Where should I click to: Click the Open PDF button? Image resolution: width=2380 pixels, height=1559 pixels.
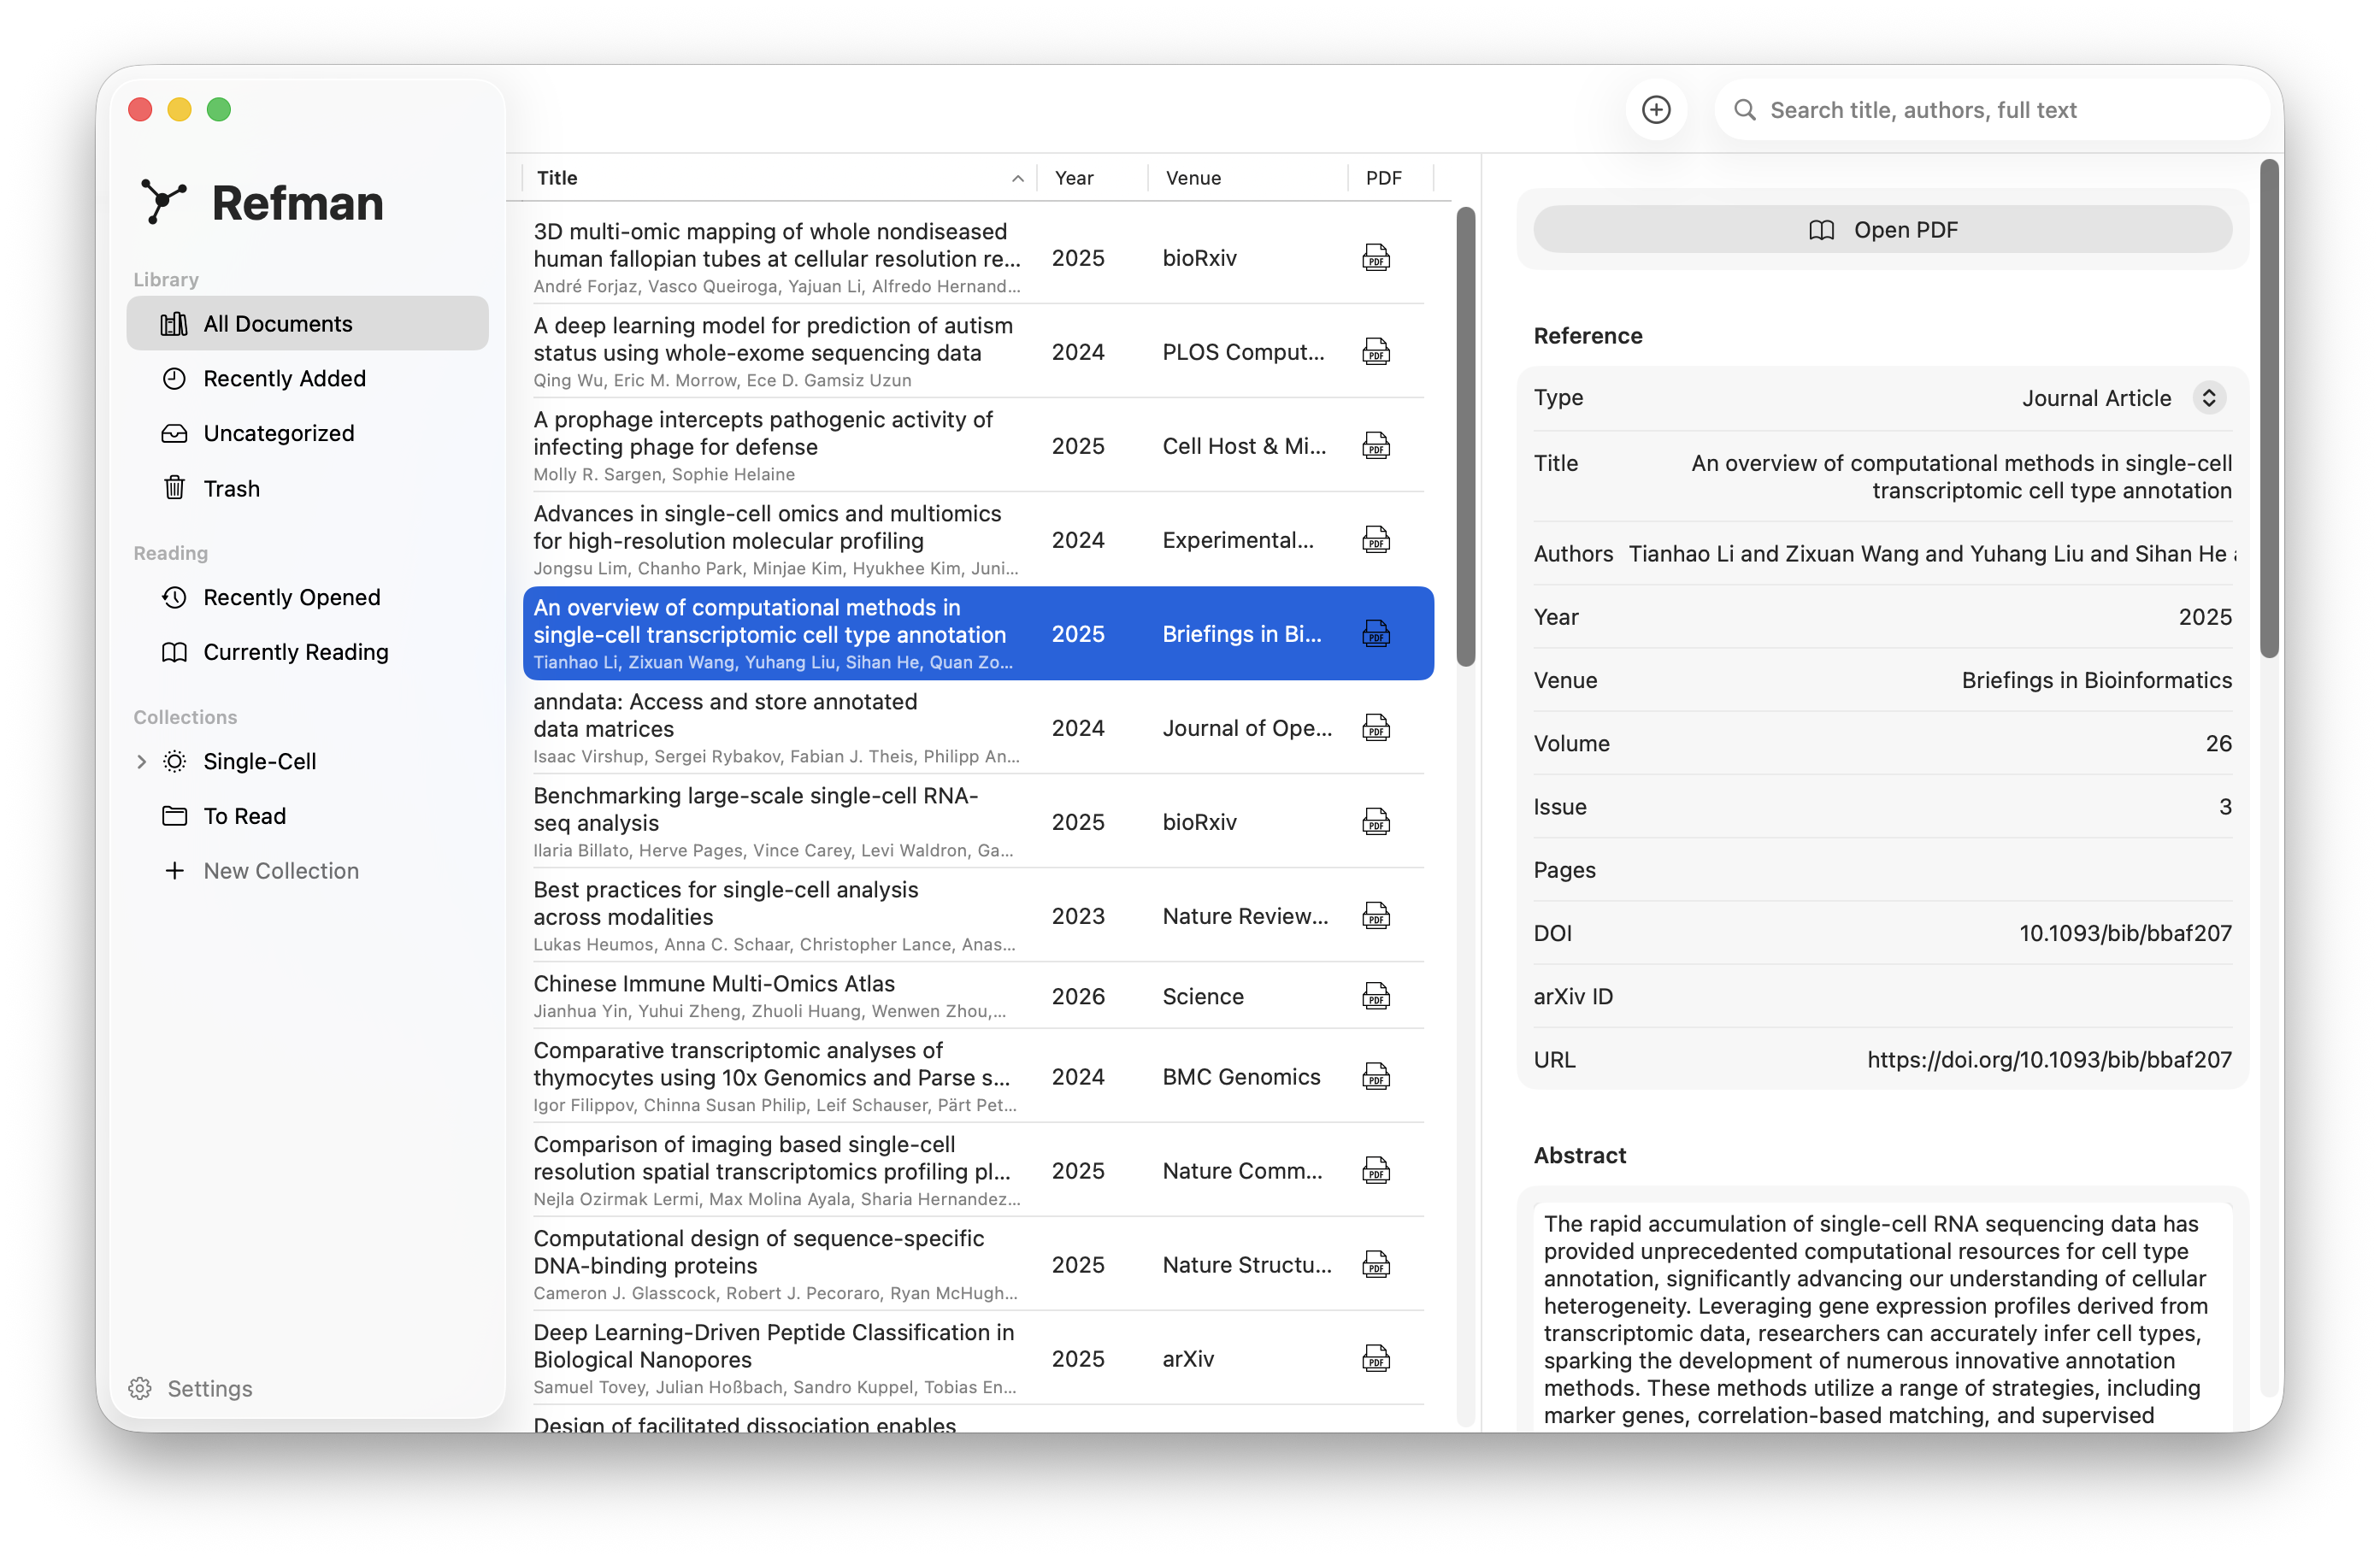pyautogui.click(x=1882, y=230)
